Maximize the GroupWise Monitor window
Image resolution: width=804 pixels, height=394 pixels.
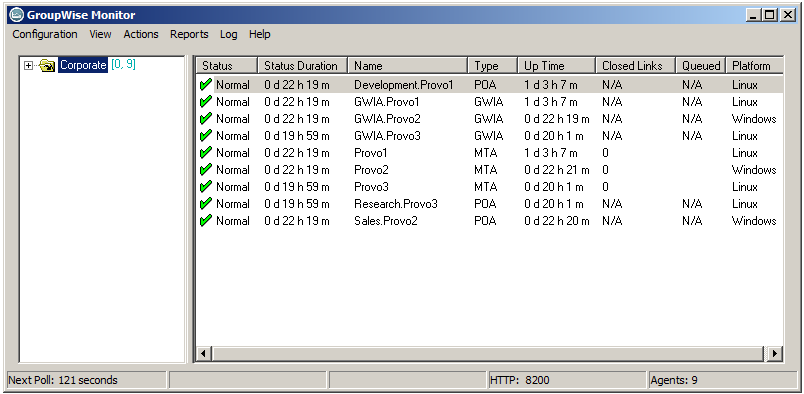click(770, 15)
